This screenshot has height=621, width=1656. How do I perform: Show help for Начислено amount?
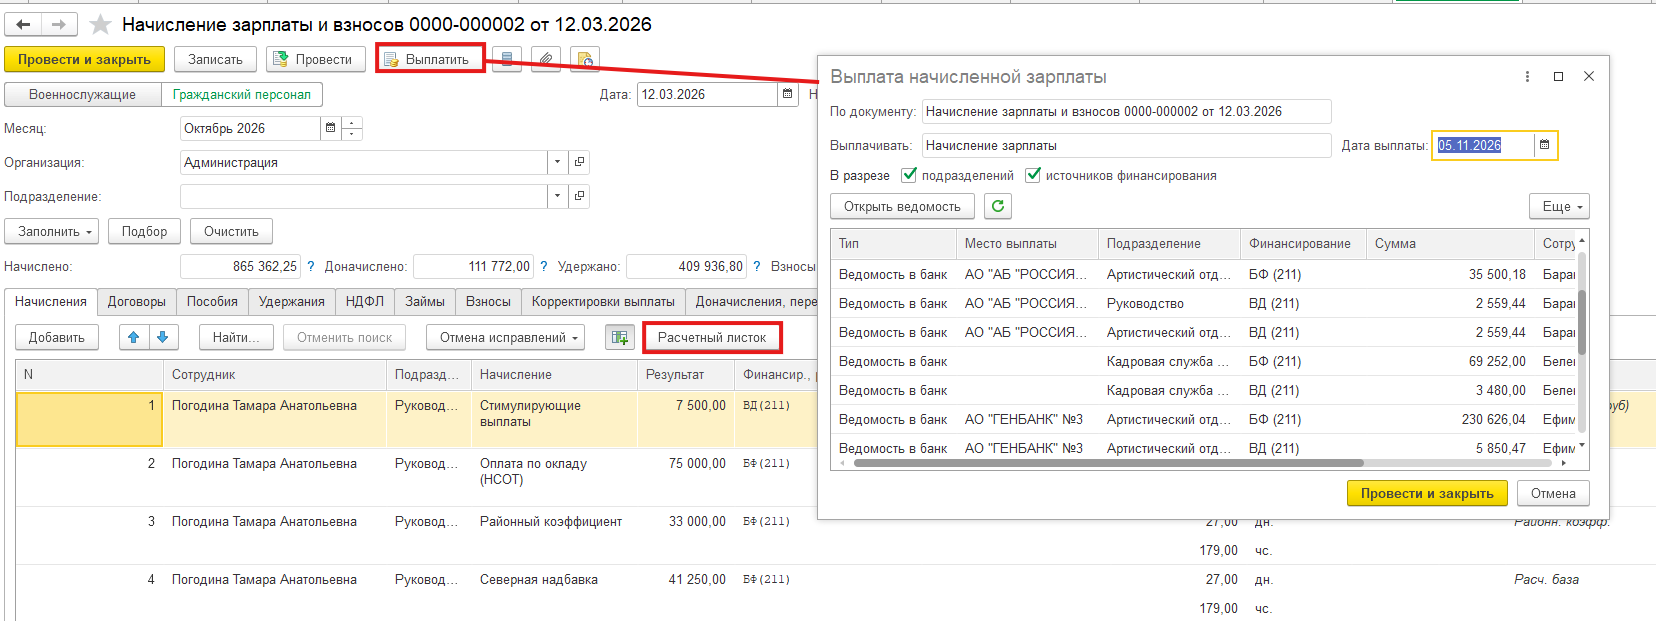coord(311,266)
